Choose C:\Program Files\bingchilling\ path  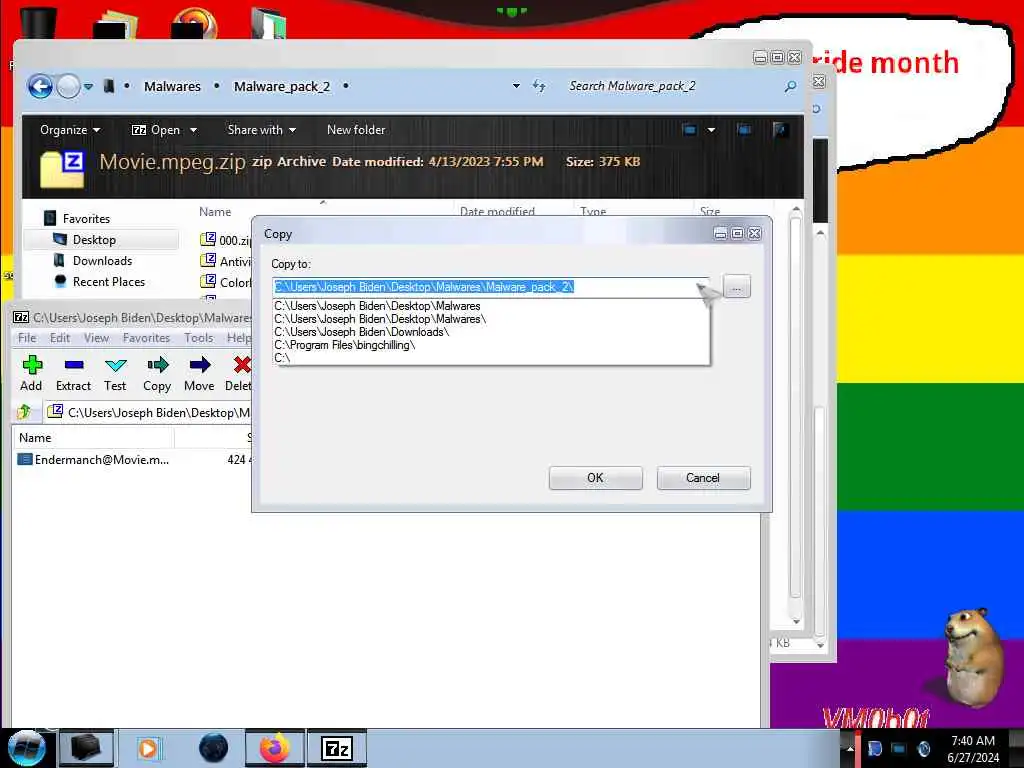click(491, 345)
